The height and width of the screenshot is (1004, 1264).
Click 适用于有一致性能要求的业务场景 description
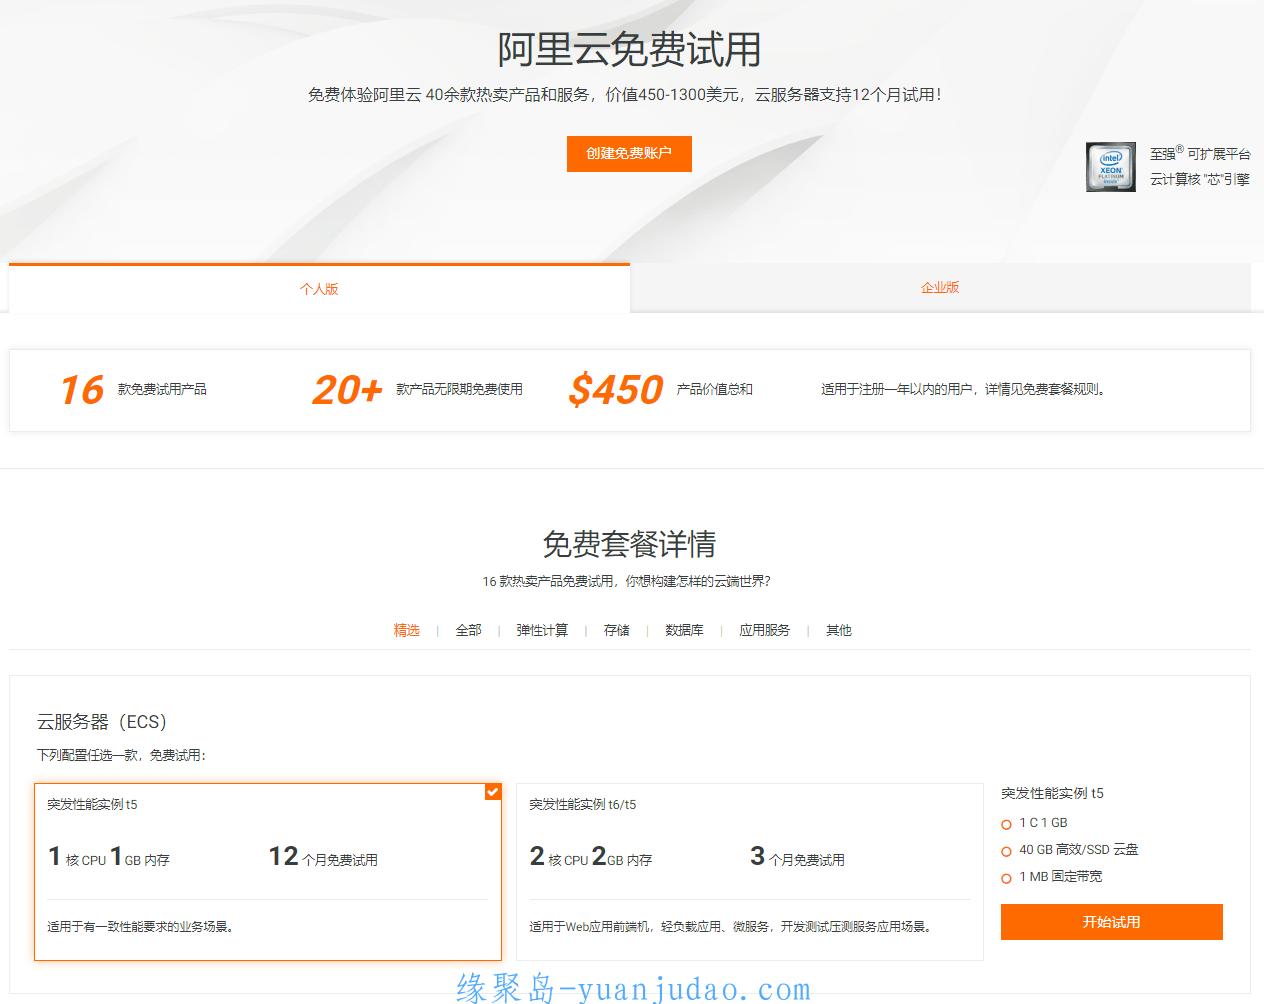142,927
